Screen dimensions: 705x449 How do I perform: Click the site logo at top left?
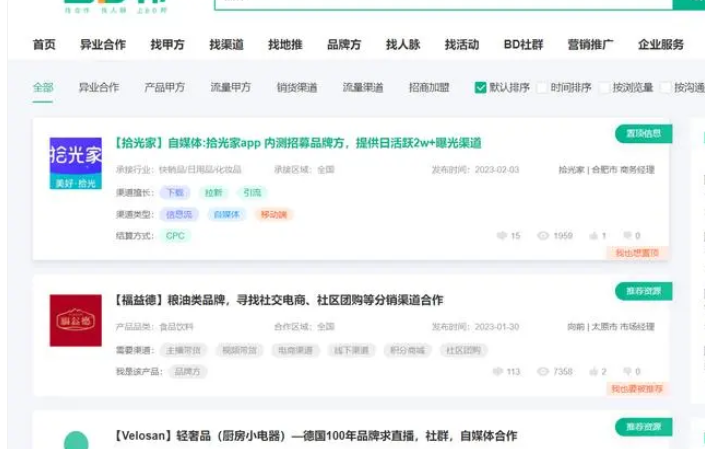click(x=116, y=6)
